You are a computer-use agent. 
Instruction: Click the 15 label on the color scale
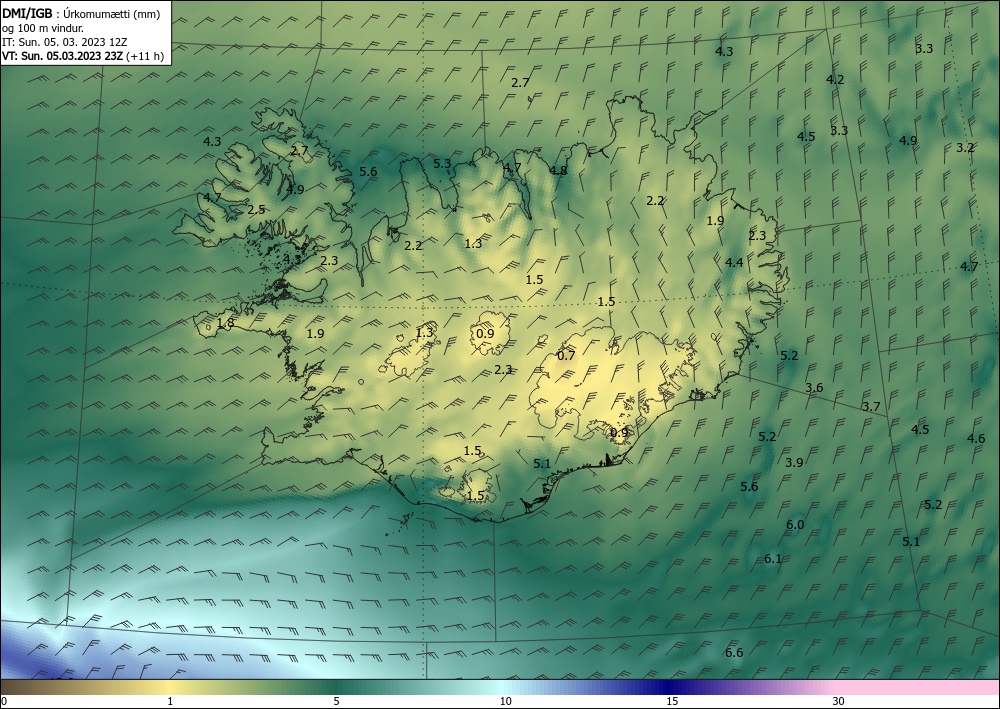coord(672,701)
